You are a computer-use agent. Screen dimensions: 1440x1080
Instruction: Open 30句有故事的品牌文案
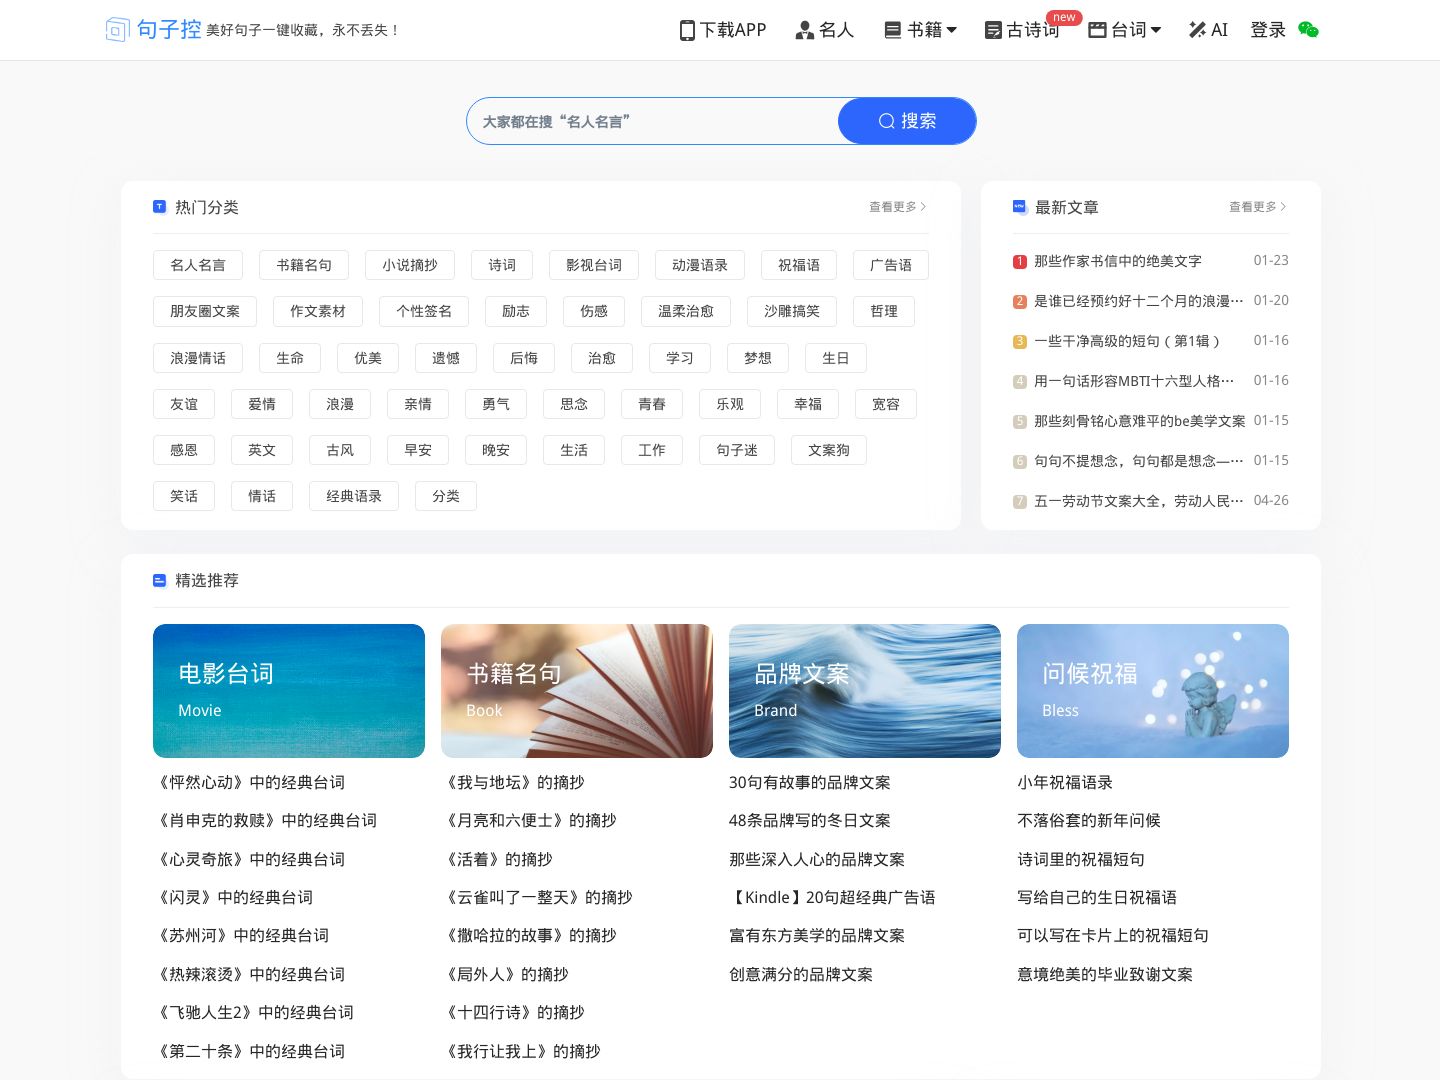(x=810, y=782)
